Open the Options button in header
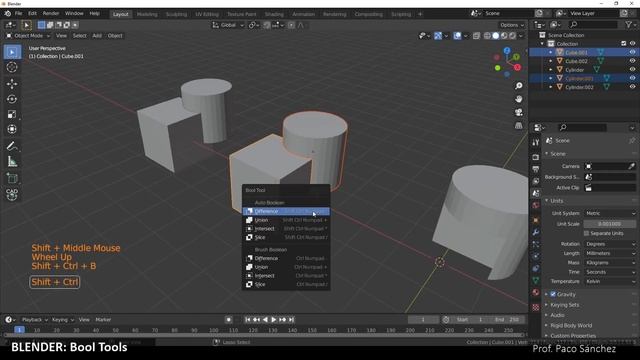This screenshot has width=640, height=360. tap(512, 25)
